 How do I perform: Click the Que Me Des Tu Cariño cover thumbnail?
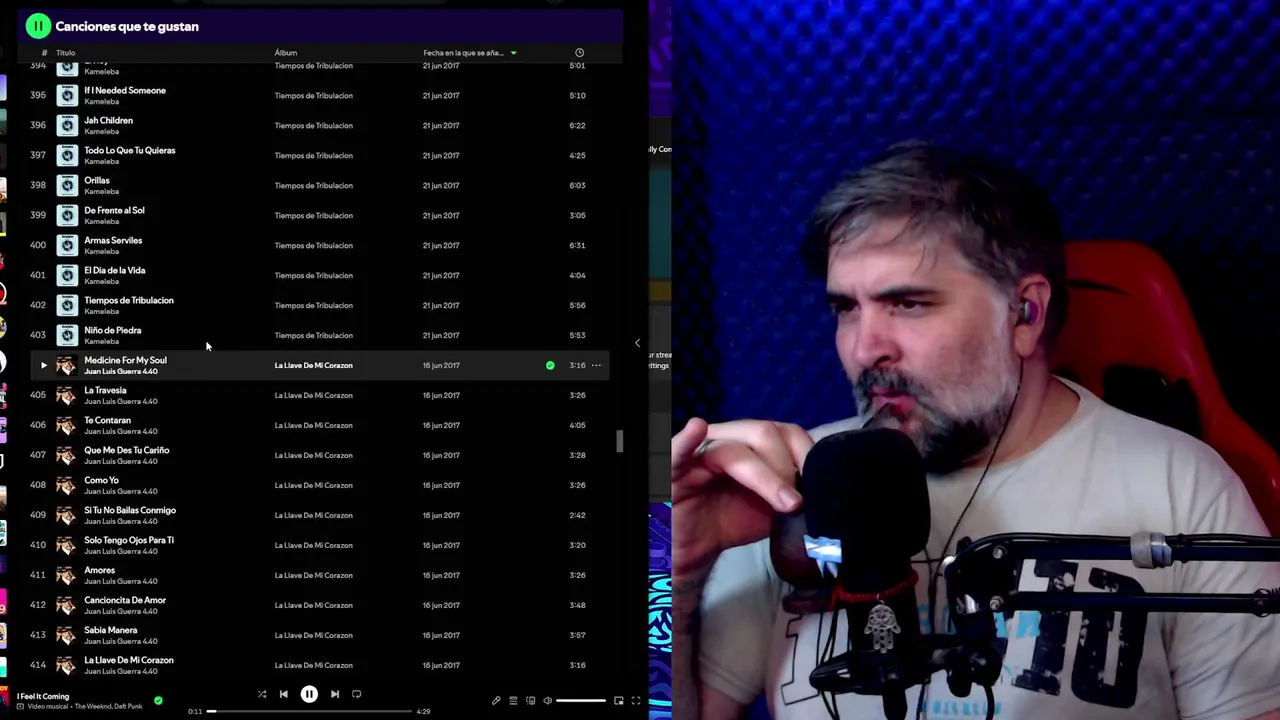coord(67,455)
